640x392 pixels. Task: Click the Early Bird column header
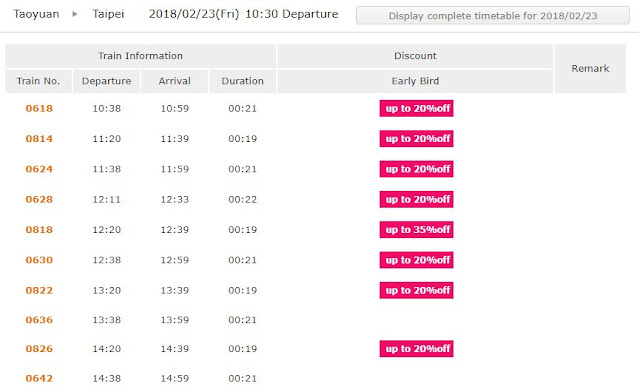[x=415, y=81]
